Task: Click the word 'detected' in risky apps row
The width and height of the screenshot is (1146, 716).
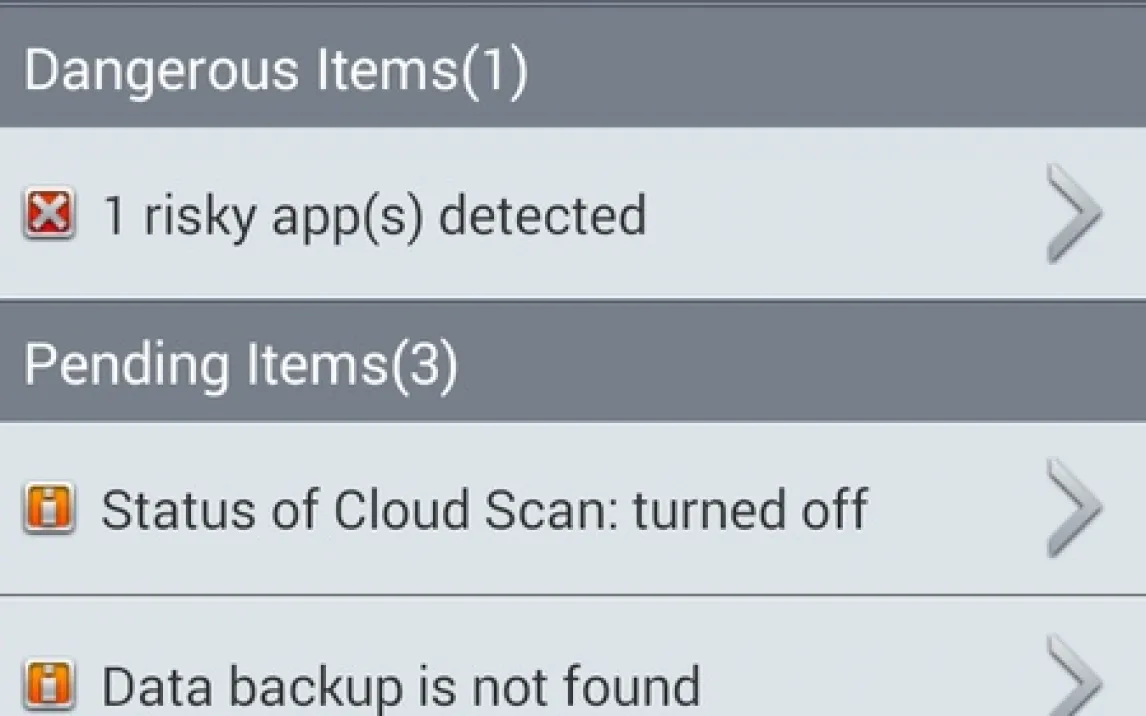Action: point(542,214)
